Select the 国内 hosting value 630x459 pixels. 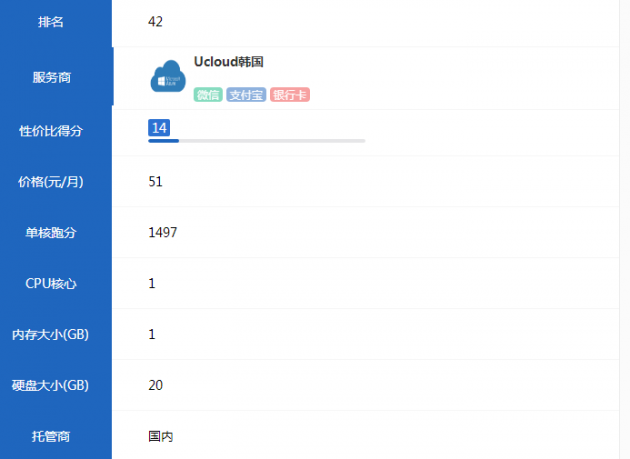(161, 436)
